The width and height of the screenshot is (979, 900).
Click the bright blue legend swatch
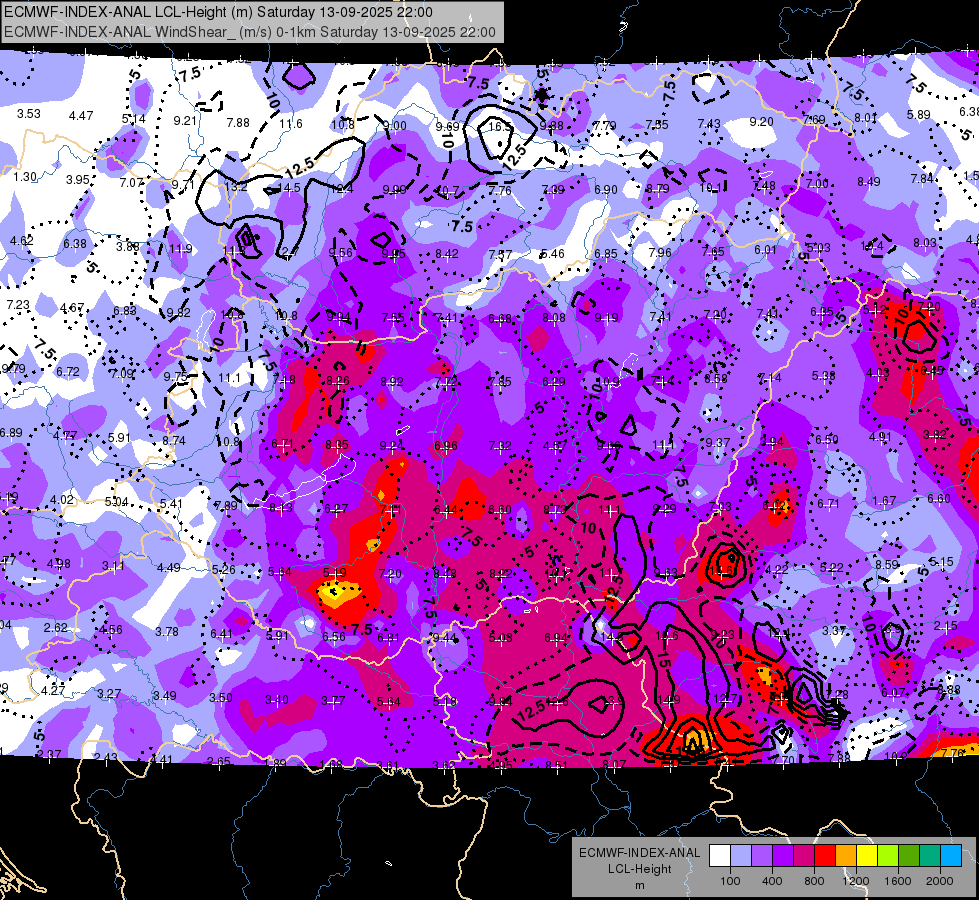pos(952,855)
